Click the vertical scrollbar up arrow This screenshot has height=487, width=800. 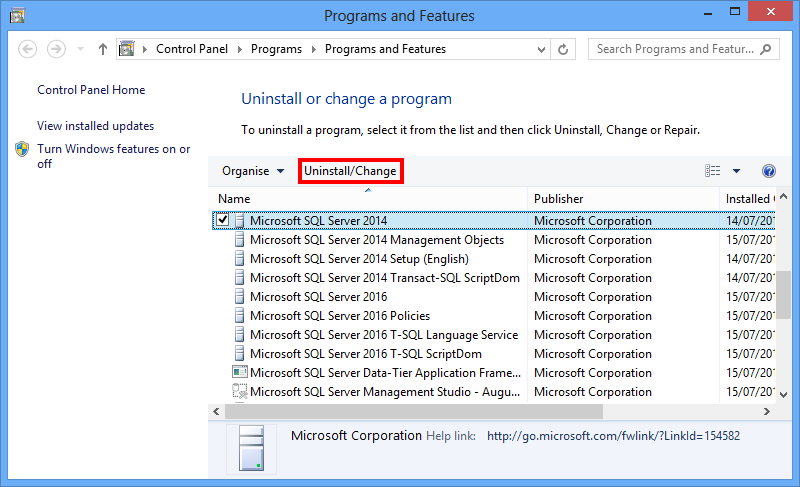point(784,196)
